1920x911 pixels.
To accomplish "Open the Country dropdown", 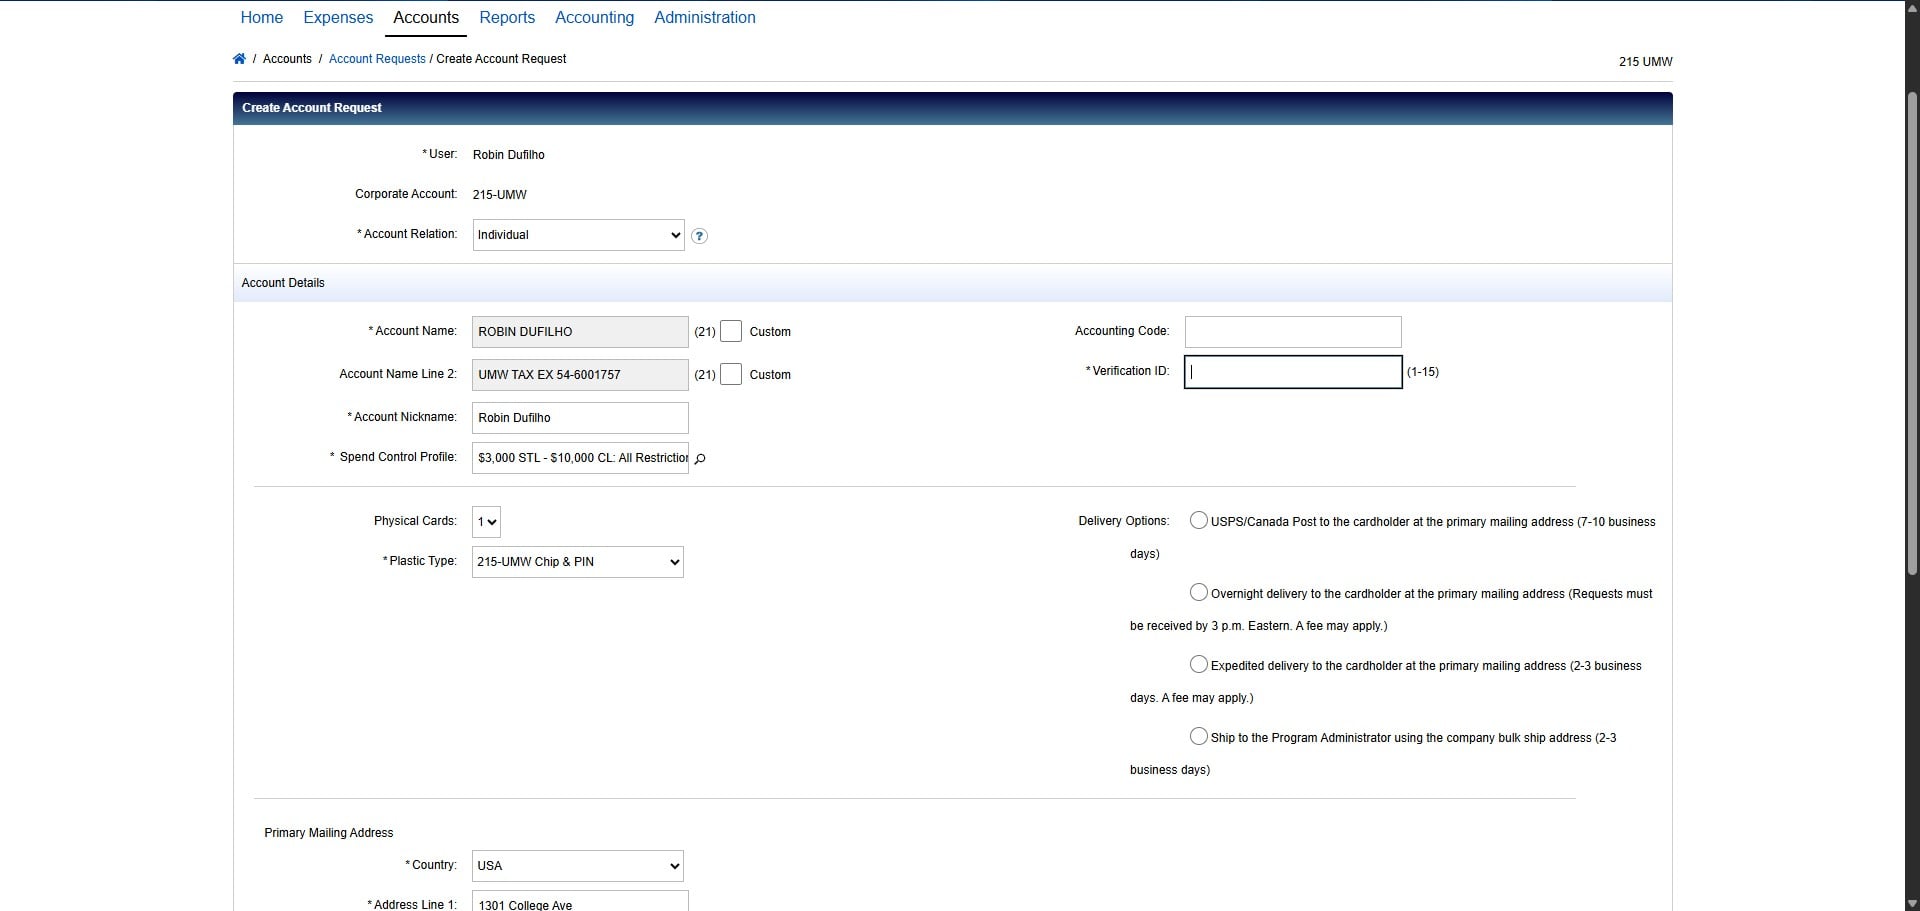I will [576, 865].
